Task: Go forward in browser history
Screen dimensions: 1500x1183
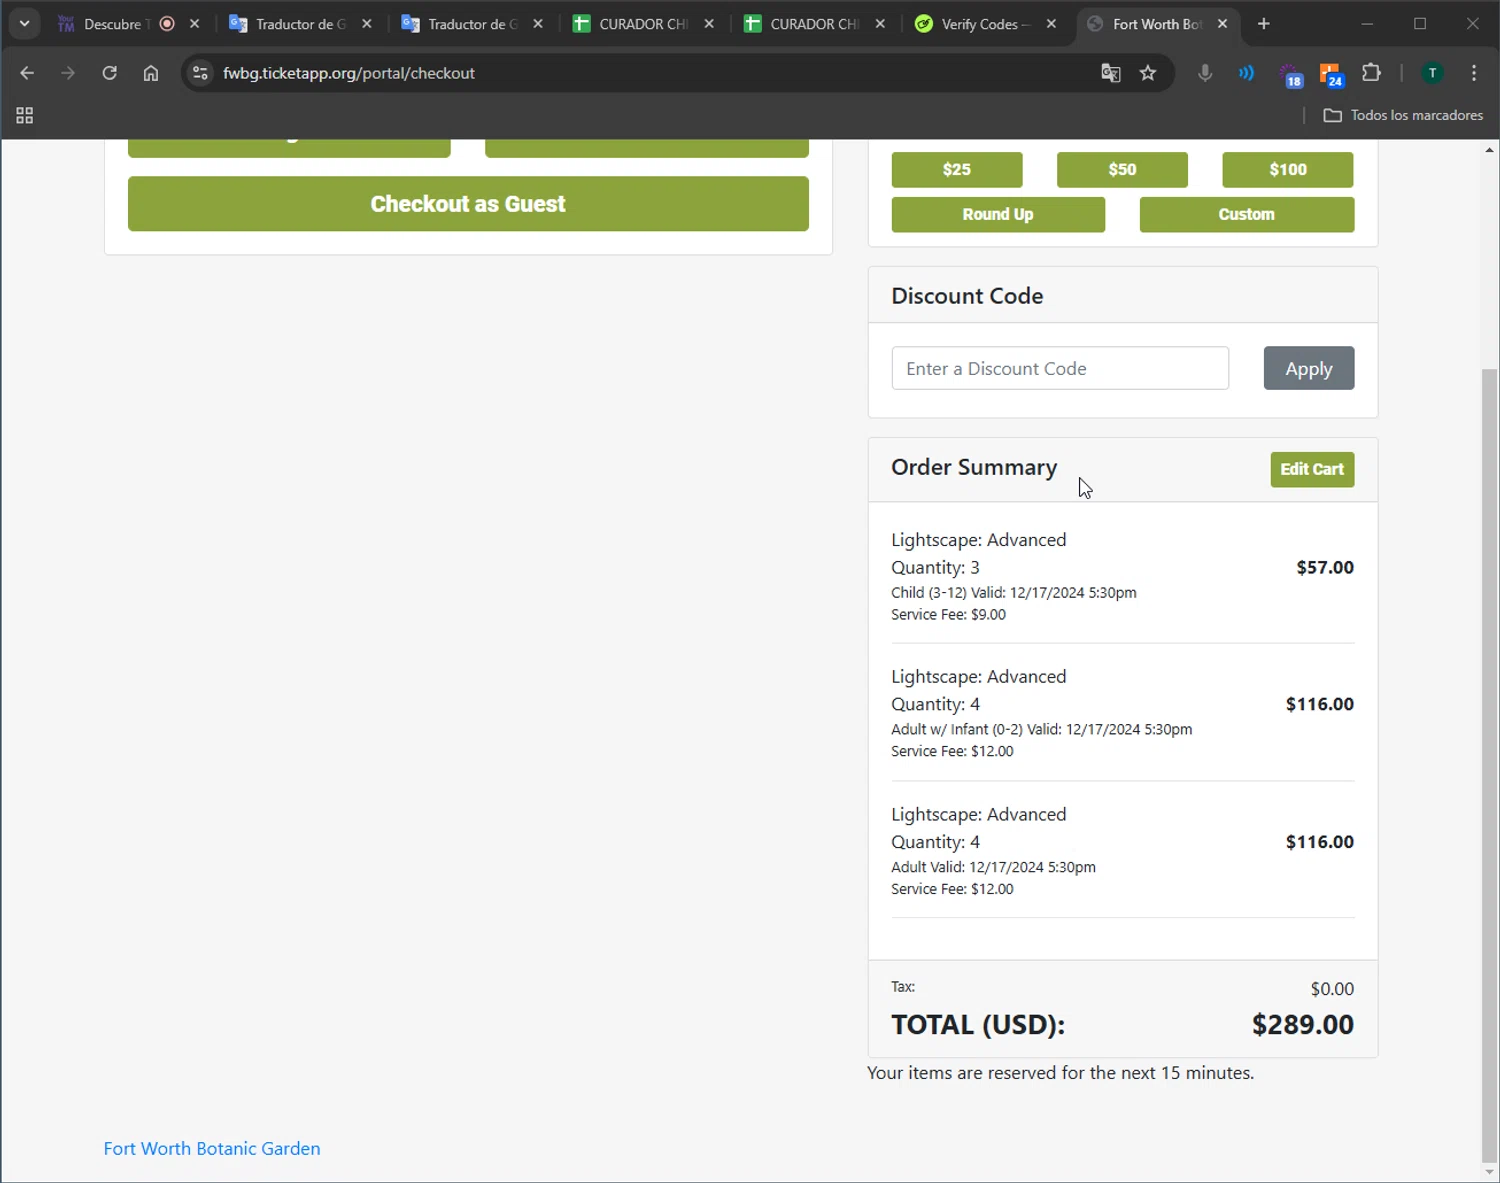Action: (68, 73)
